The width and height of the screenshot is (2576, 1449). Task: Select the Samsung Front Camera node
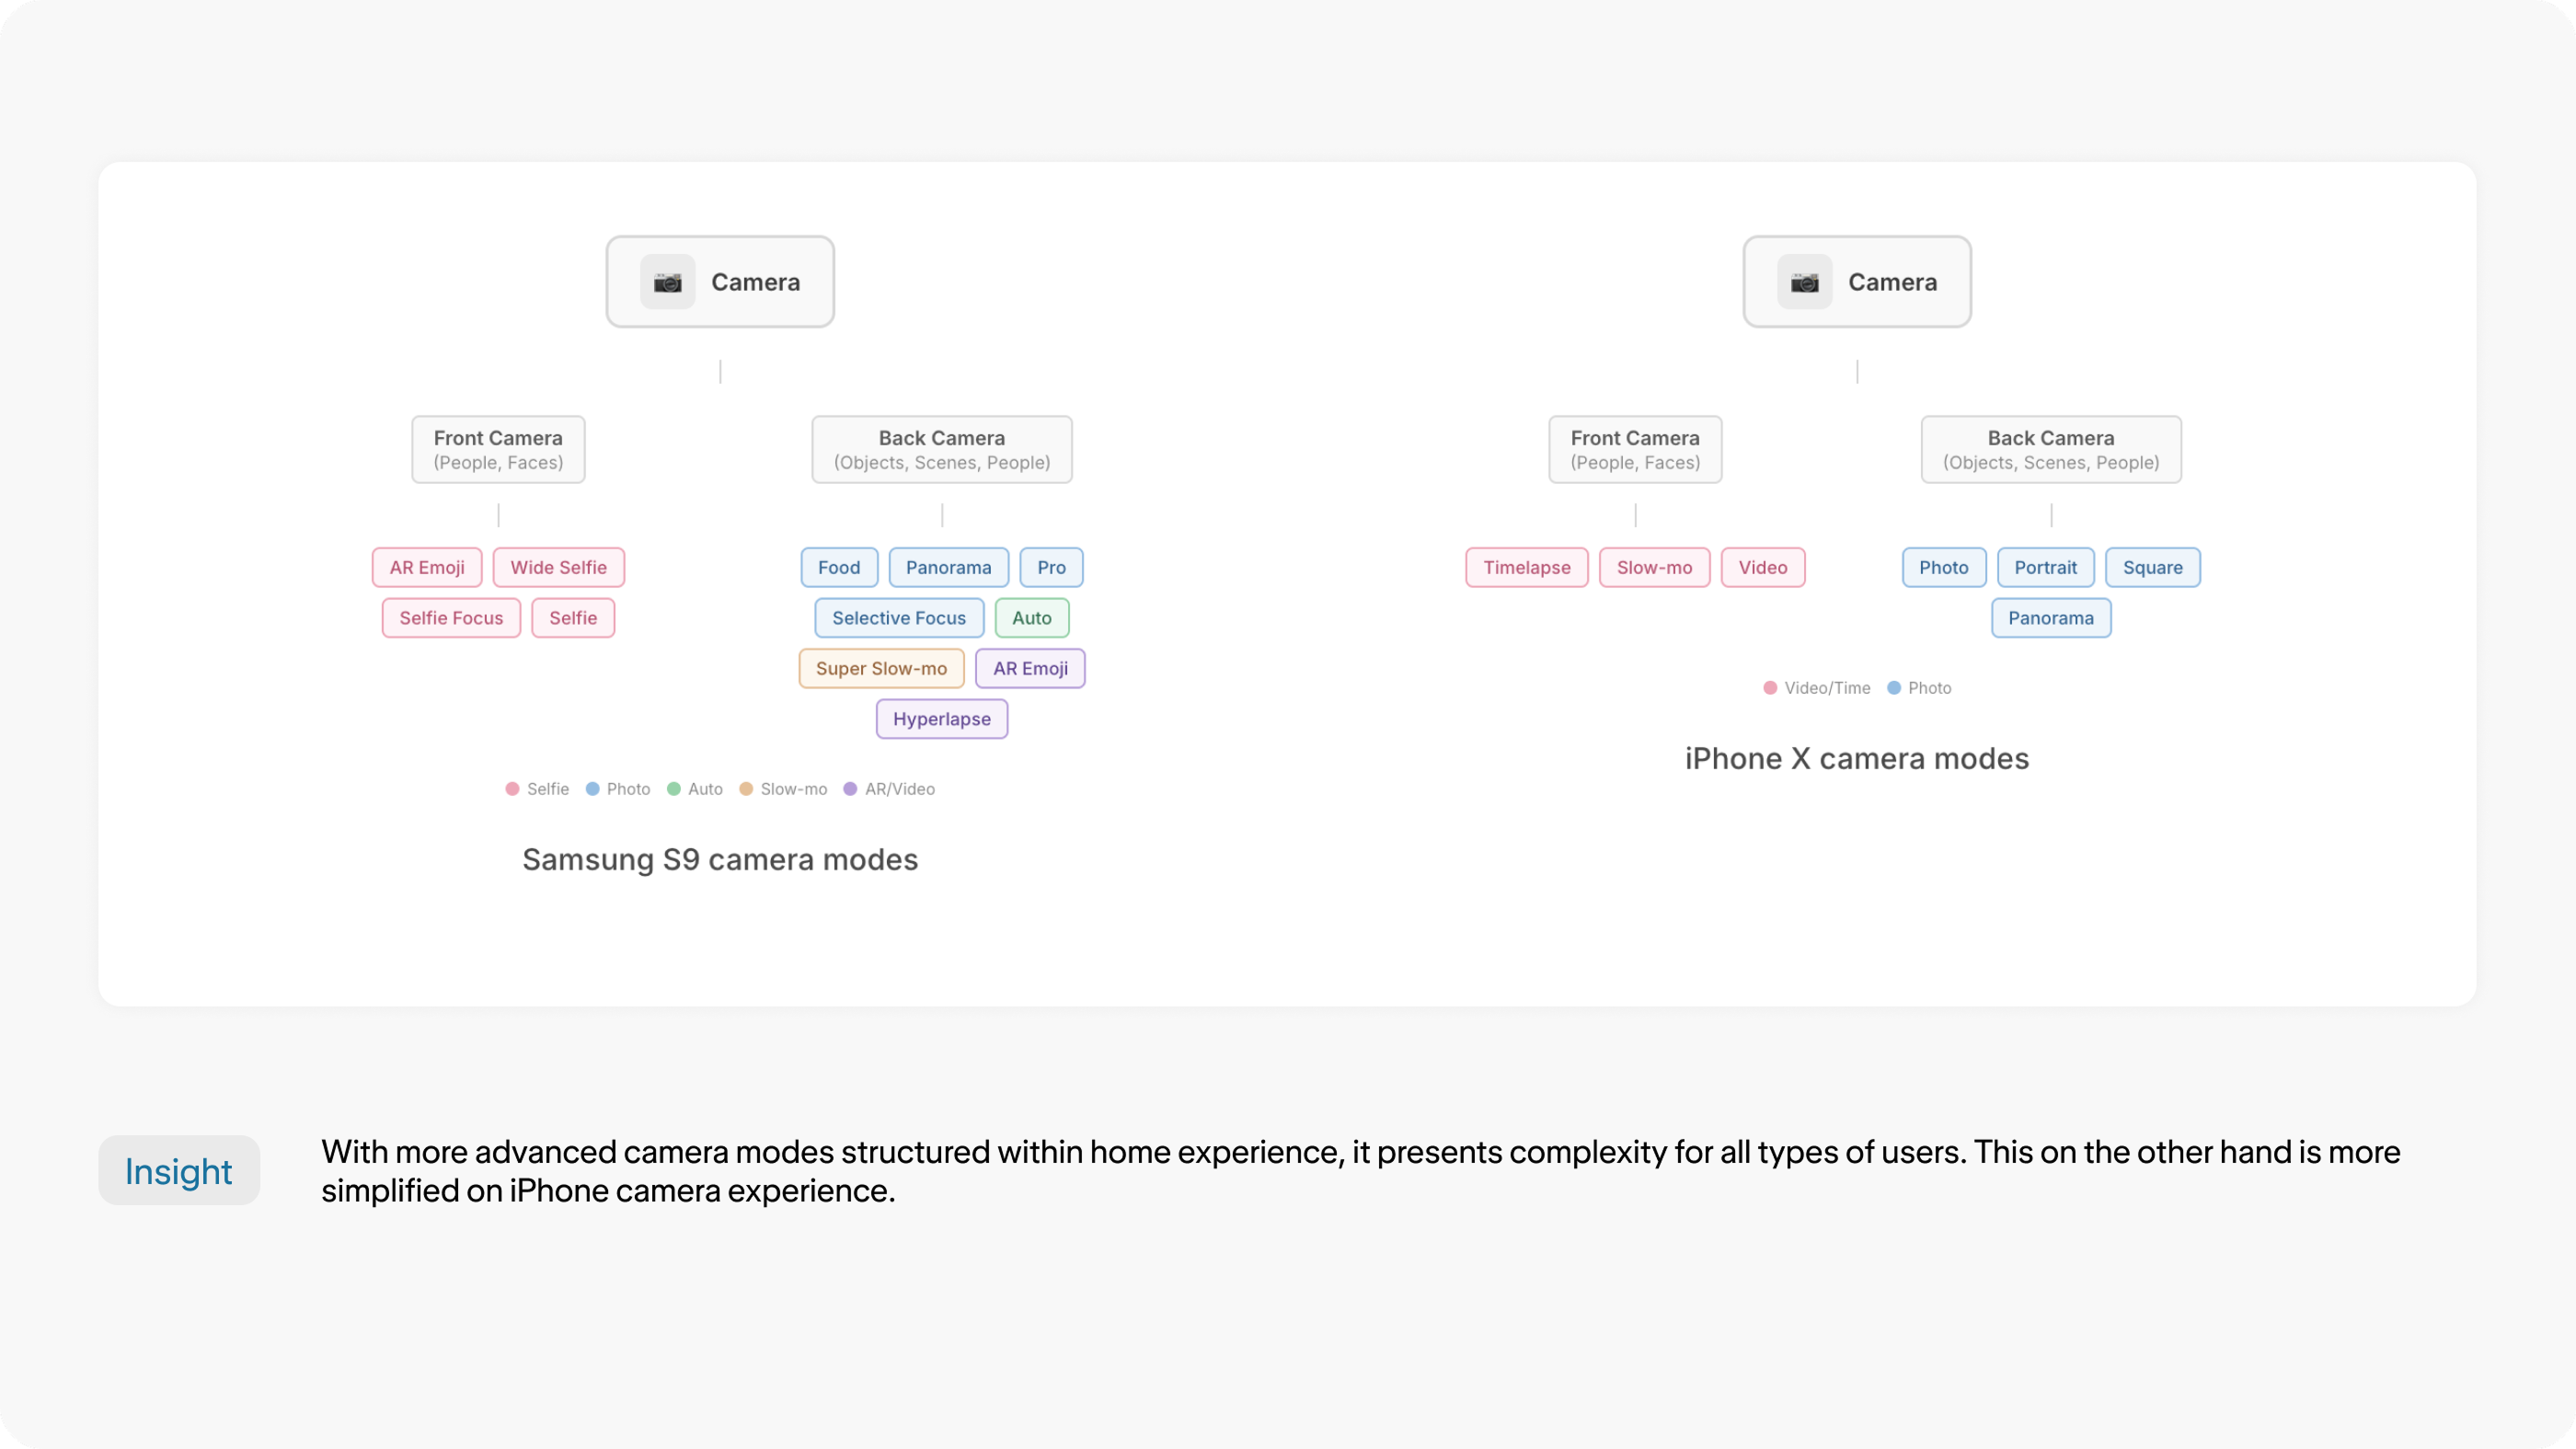[498, 450]
